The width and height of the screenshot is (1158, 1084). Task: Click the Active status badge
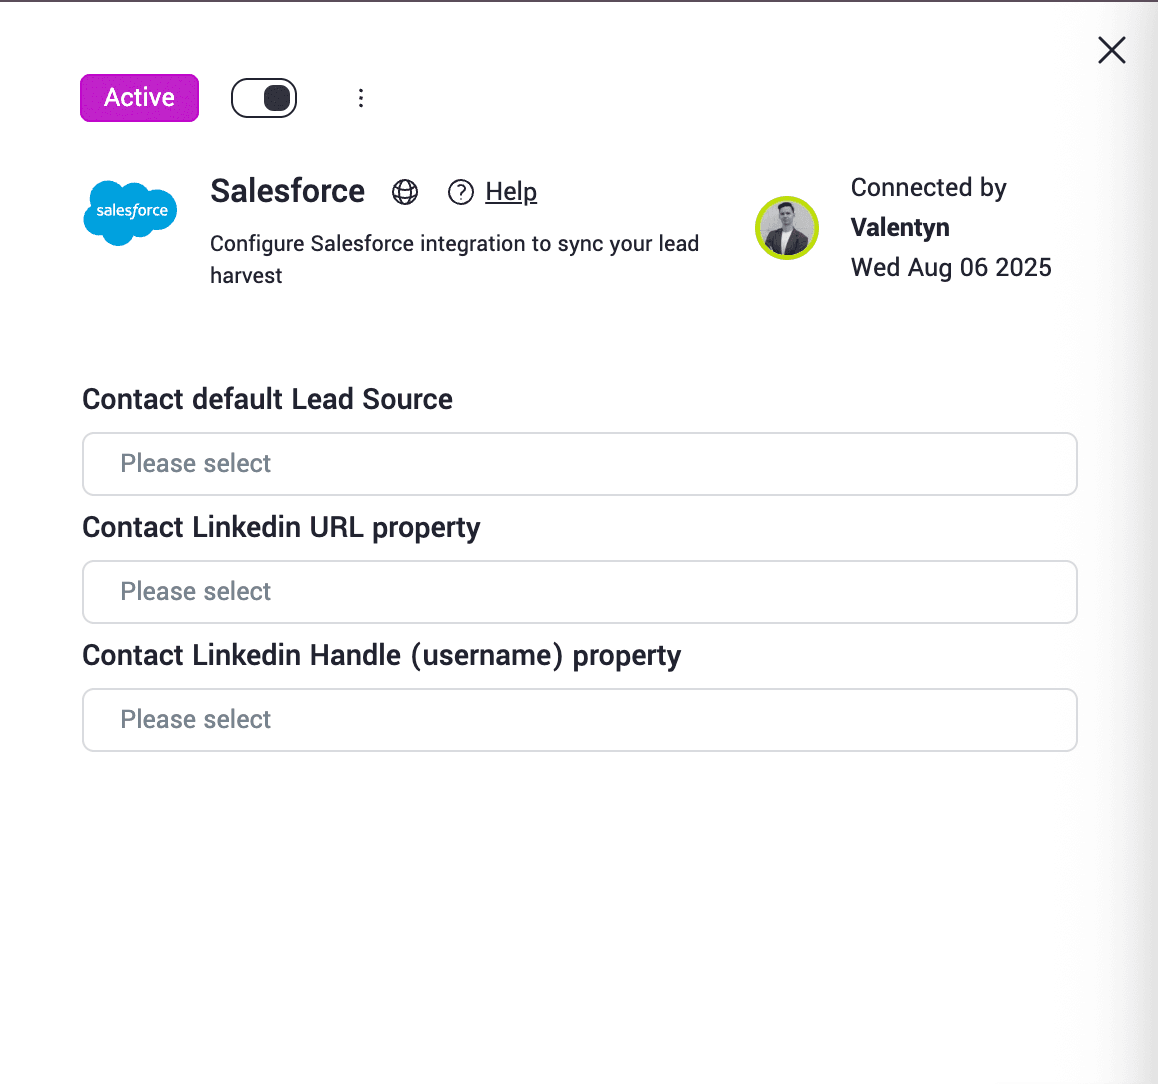pos(139,98)
